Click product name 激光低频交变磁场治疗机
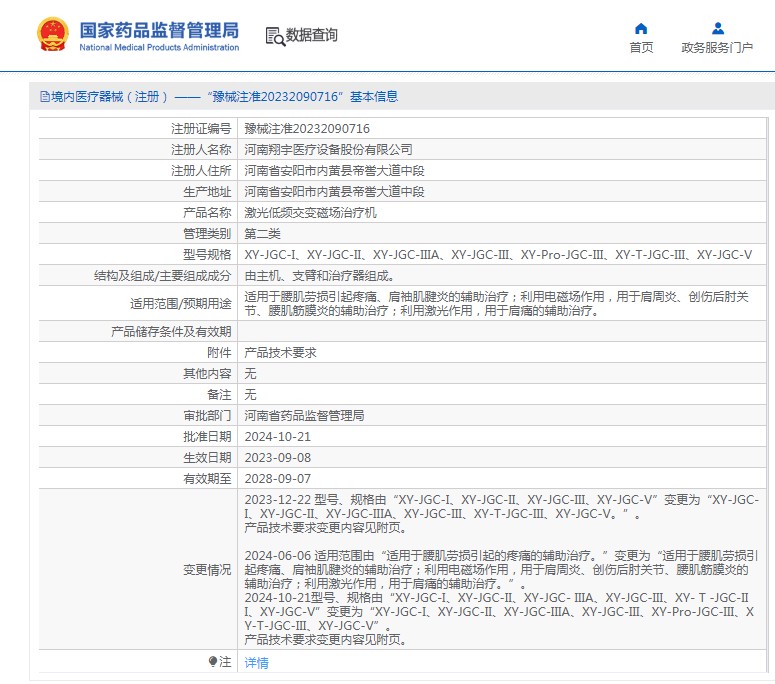The width and height of the screenshot is (775, 684). (x=311, y=213)
